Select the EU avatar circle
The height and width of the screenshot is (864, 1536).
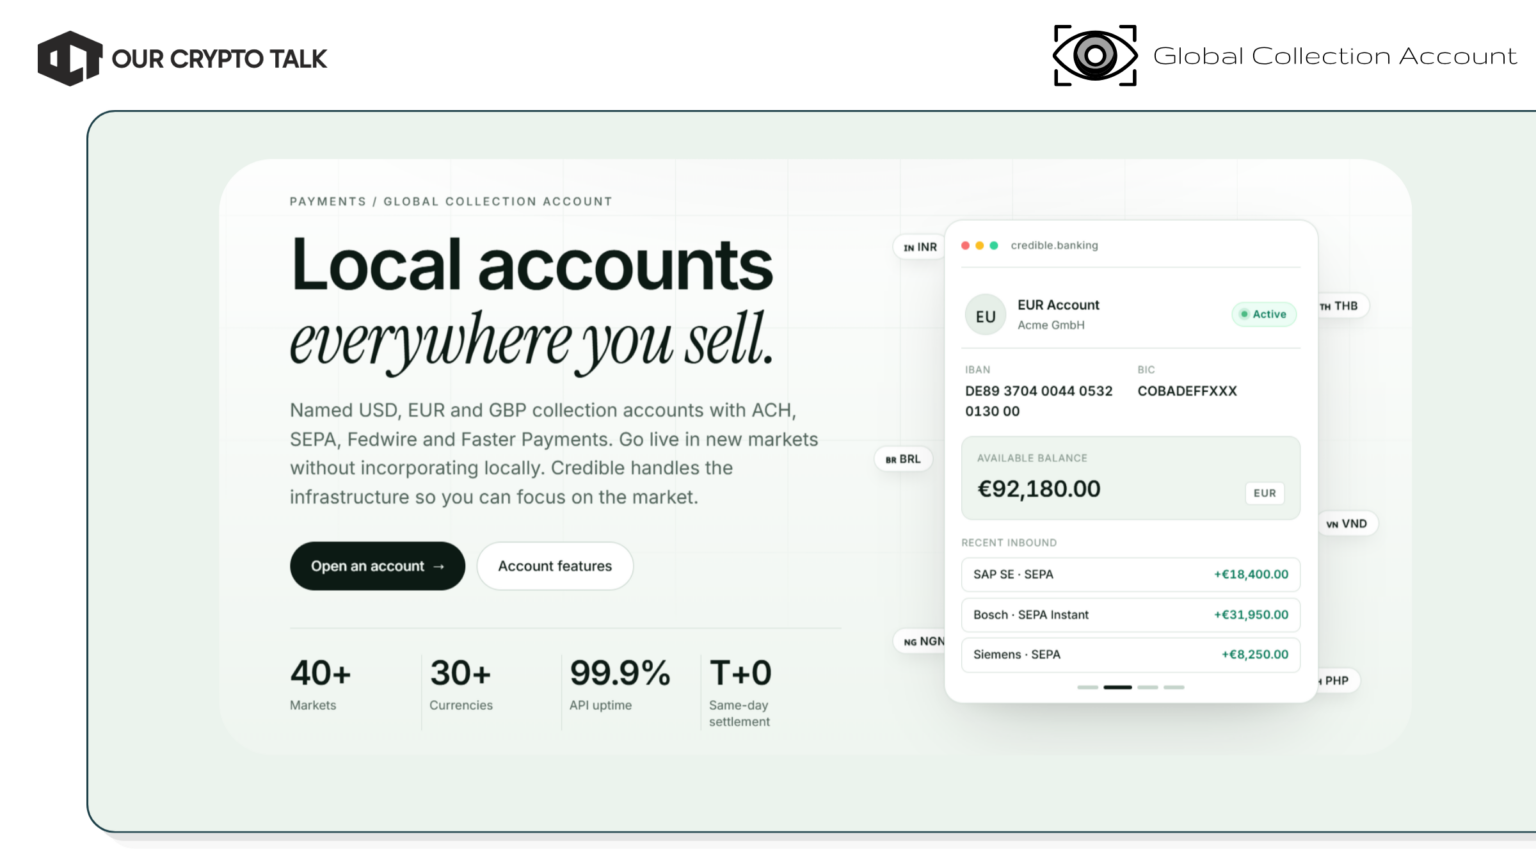tap(986, 316)
